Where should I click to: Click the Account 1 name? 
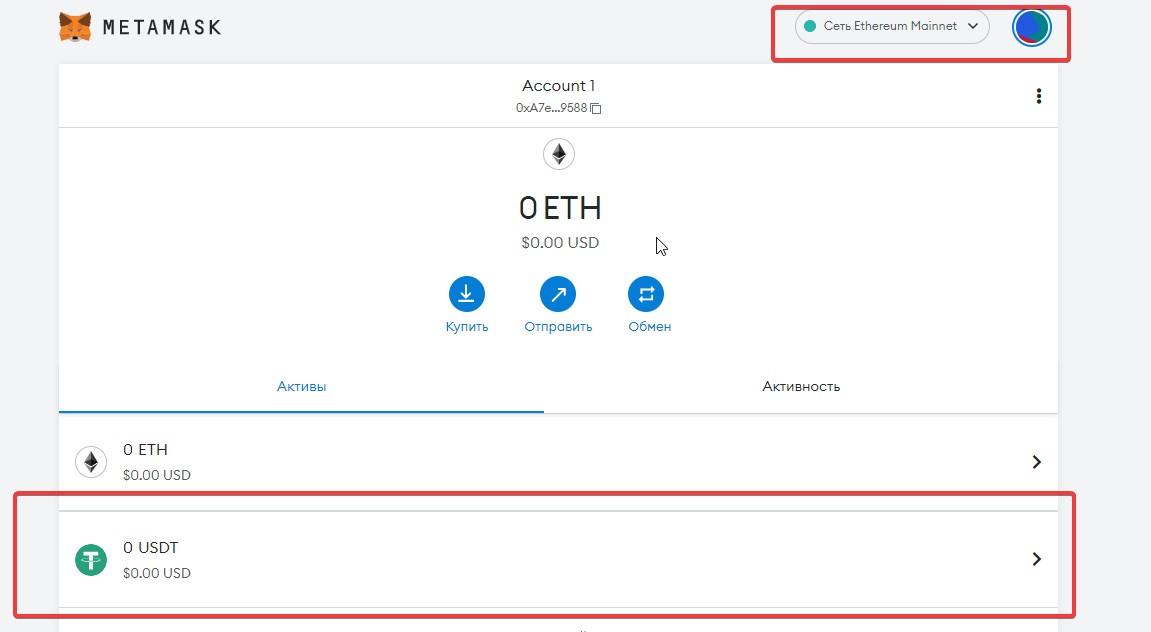558,85
